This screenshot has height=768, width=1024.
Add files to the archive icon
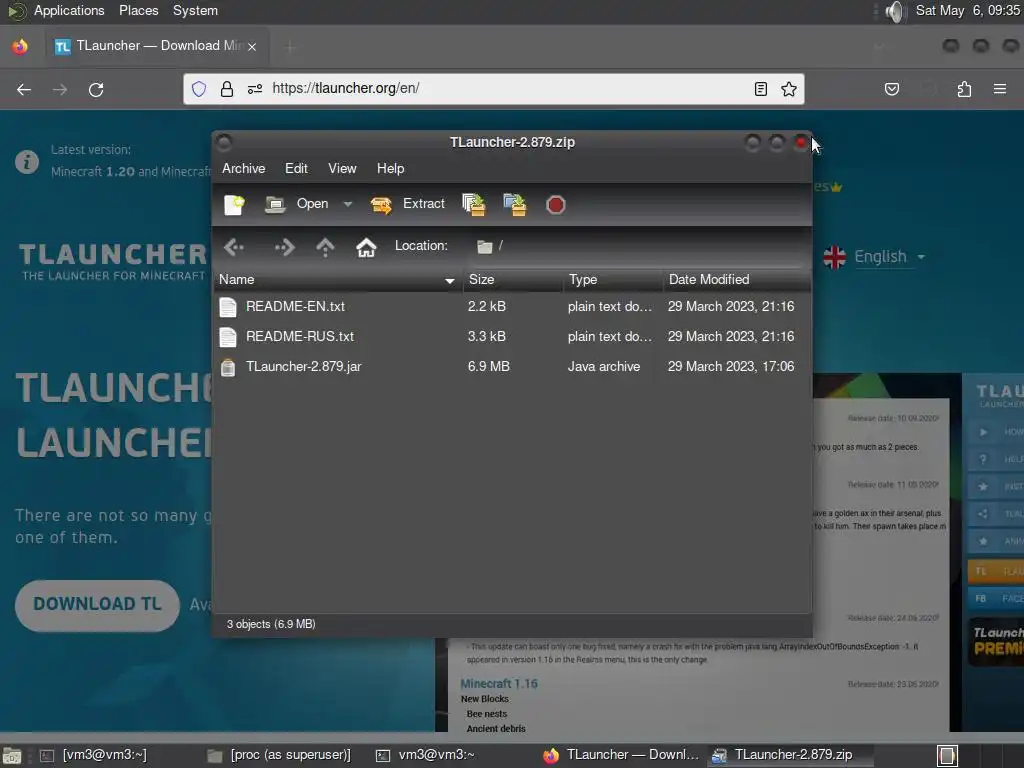pyautogui.click(x=473, y=204)
